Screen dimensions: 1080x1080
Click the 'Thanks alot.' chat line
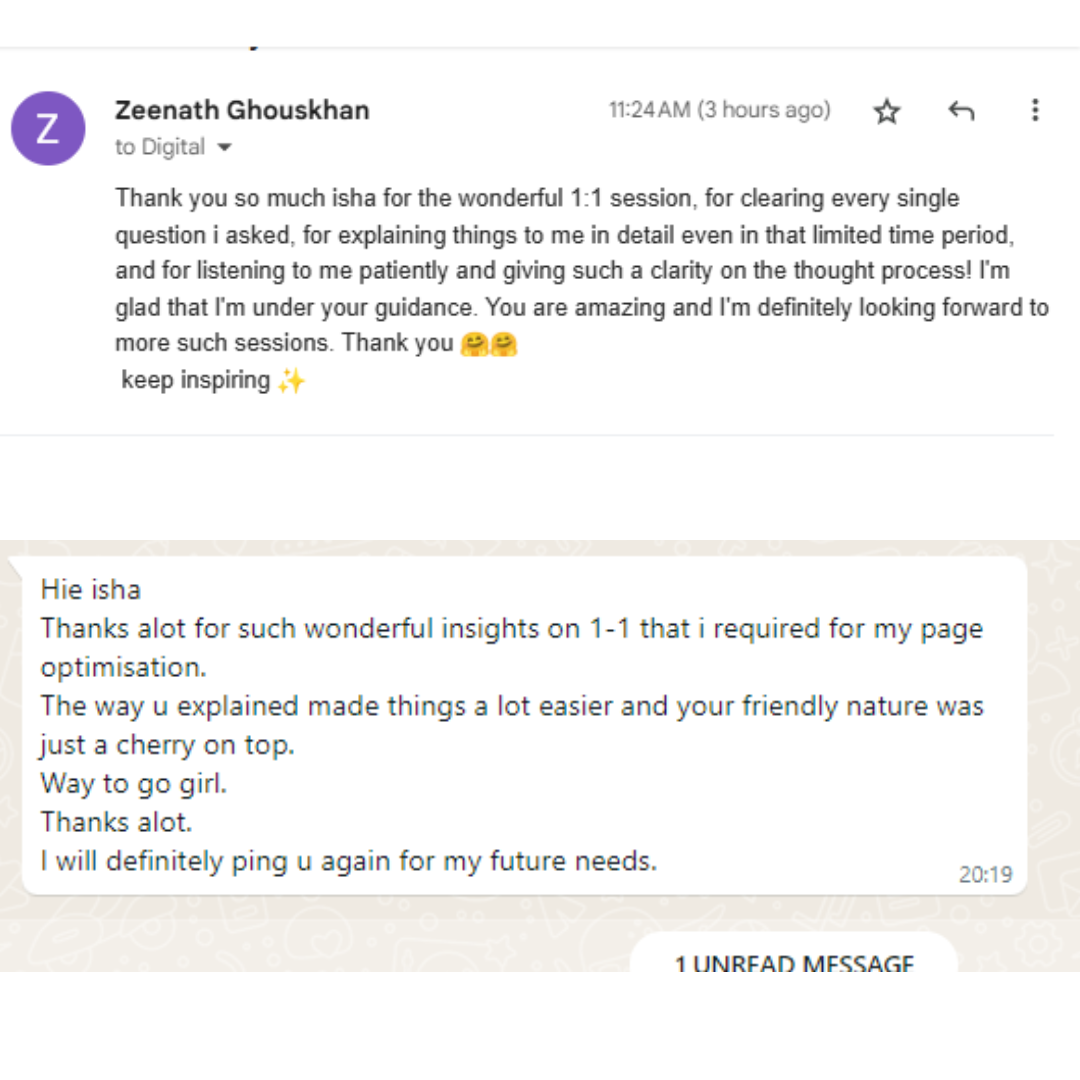pyautogui.click(x=117, y=822)
